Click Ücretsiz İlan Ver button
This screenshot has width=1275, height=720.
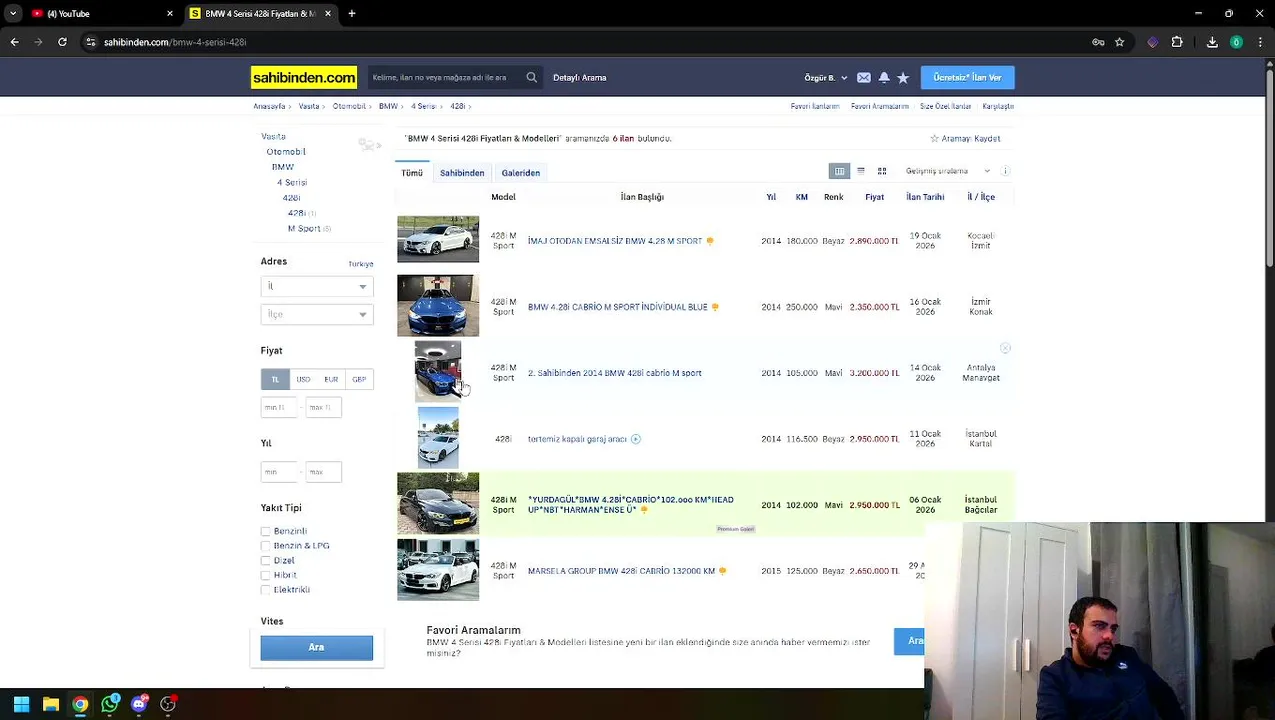click(967, 77)
